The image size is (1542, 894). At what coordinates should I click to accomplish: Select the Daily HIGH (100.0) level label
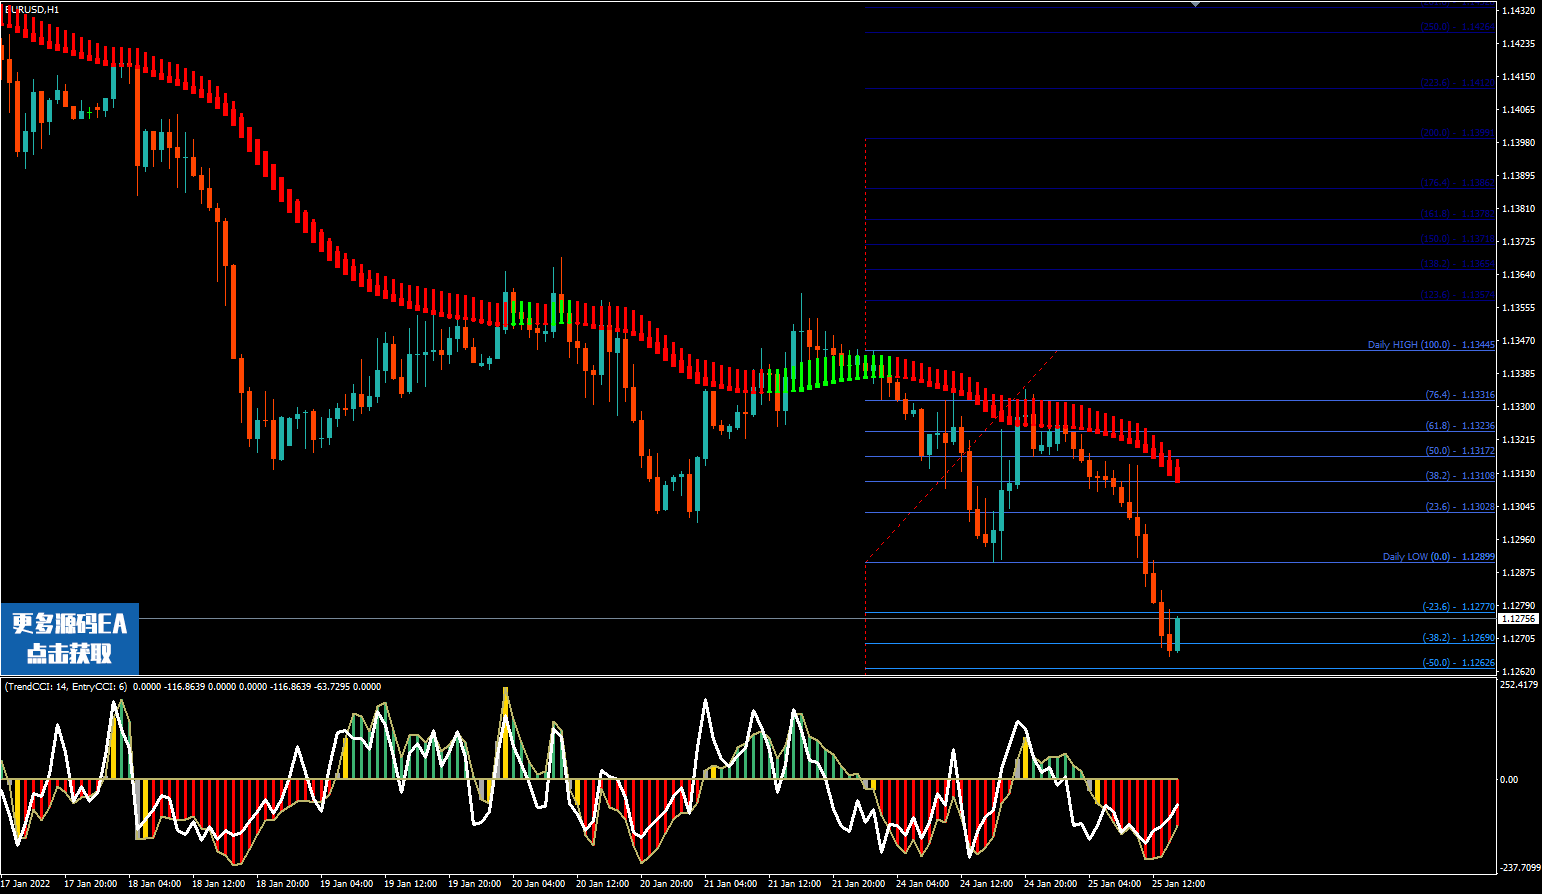pos(1430,345)
